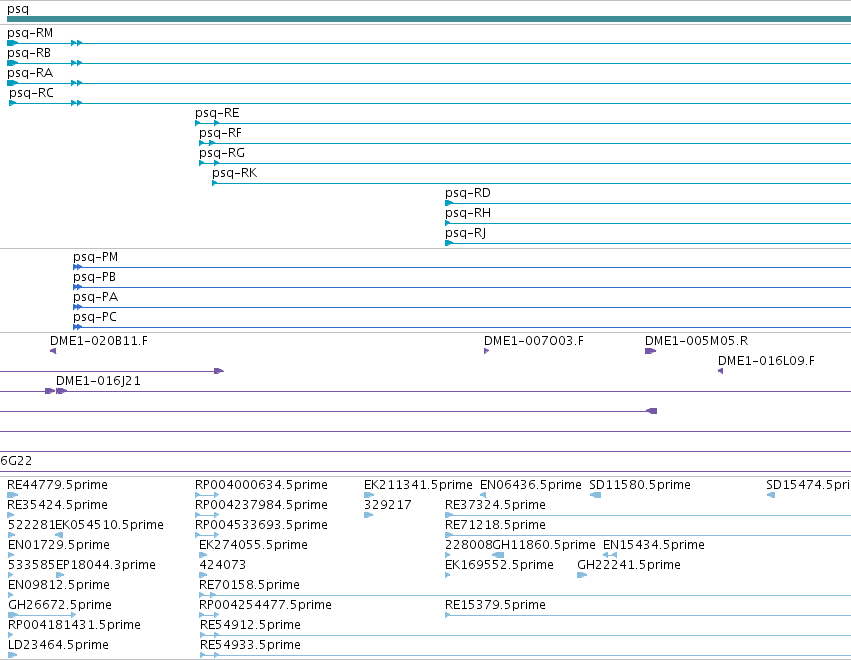
Task: Select EST RE71218.5prime
Action: coord(496,525)
